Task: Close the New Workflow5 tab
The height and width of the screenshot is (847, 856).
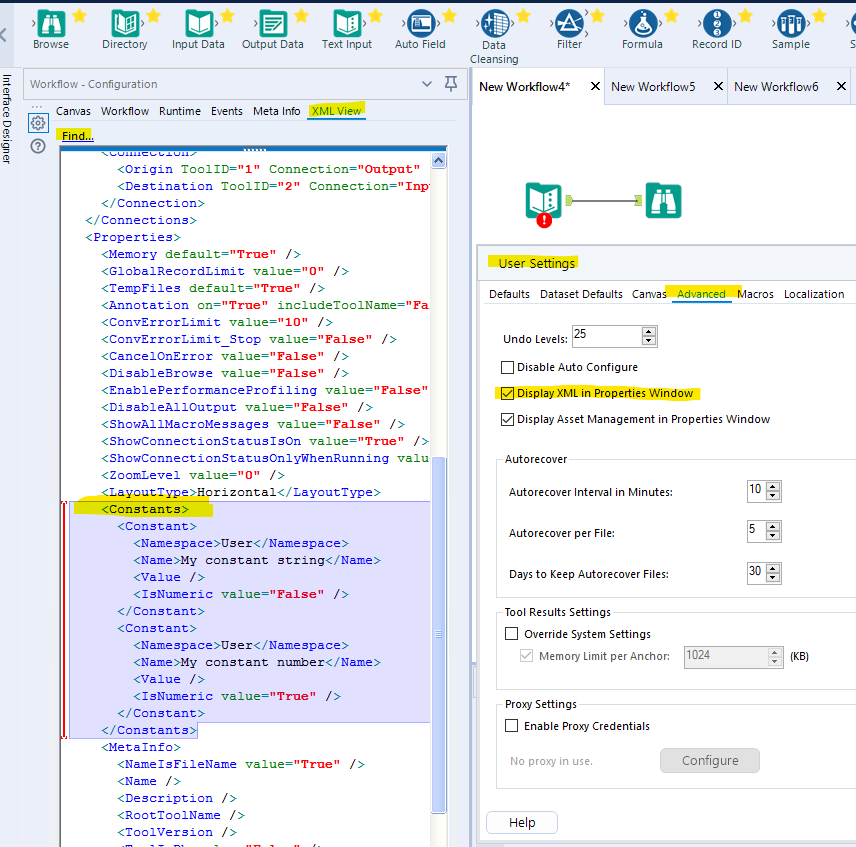Action: 718,86
